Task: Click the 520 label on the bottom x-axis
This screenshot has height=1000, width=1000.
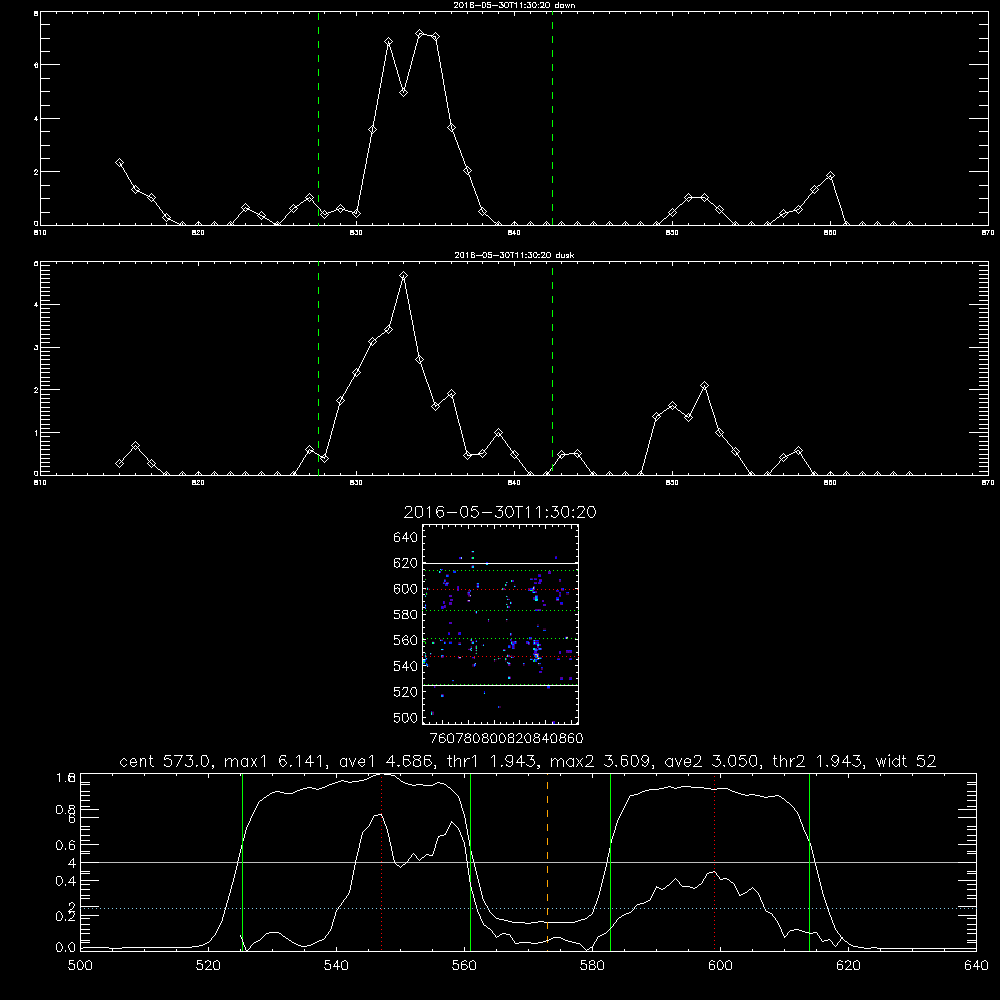Action: coord(208,966)
